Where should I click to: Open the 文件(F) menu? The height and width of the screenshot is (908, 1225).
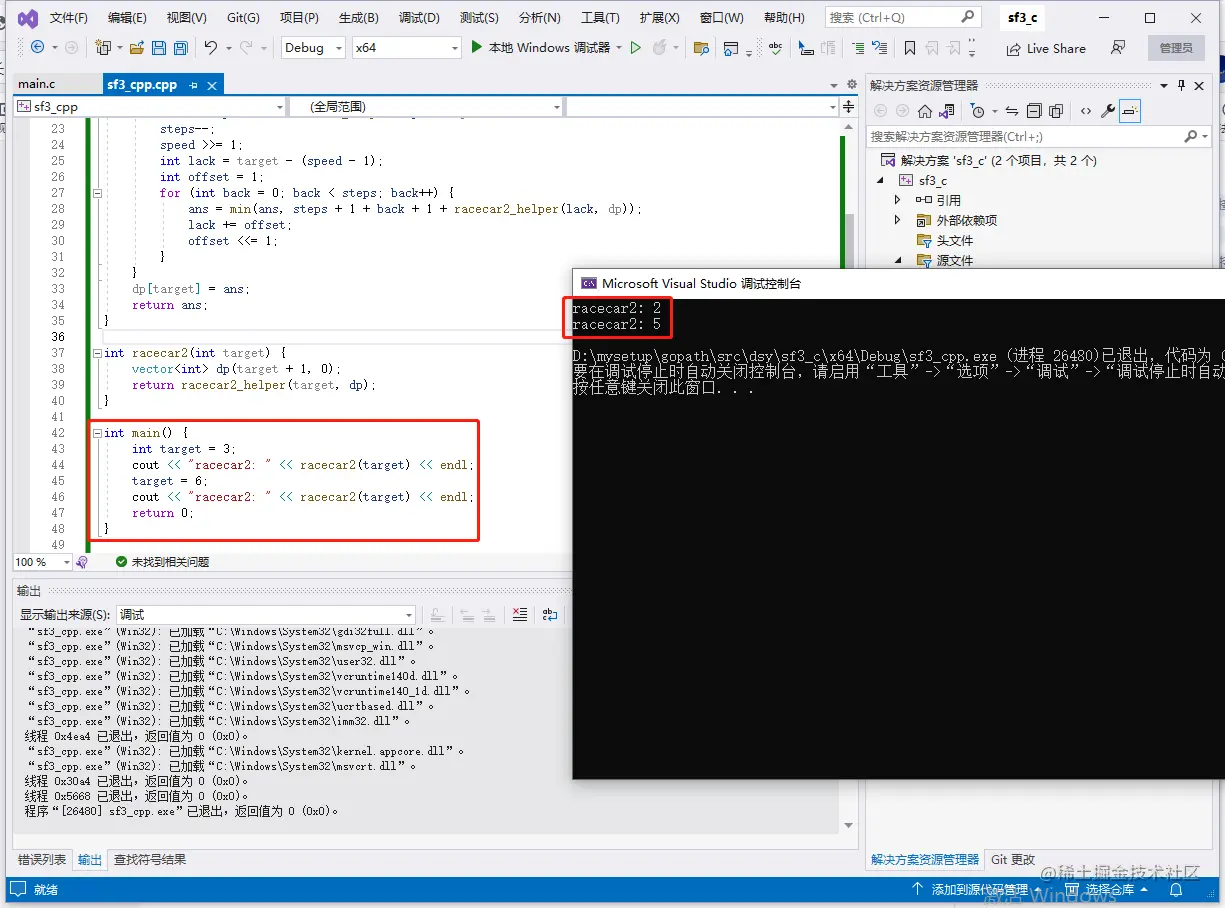click(68, 18)
